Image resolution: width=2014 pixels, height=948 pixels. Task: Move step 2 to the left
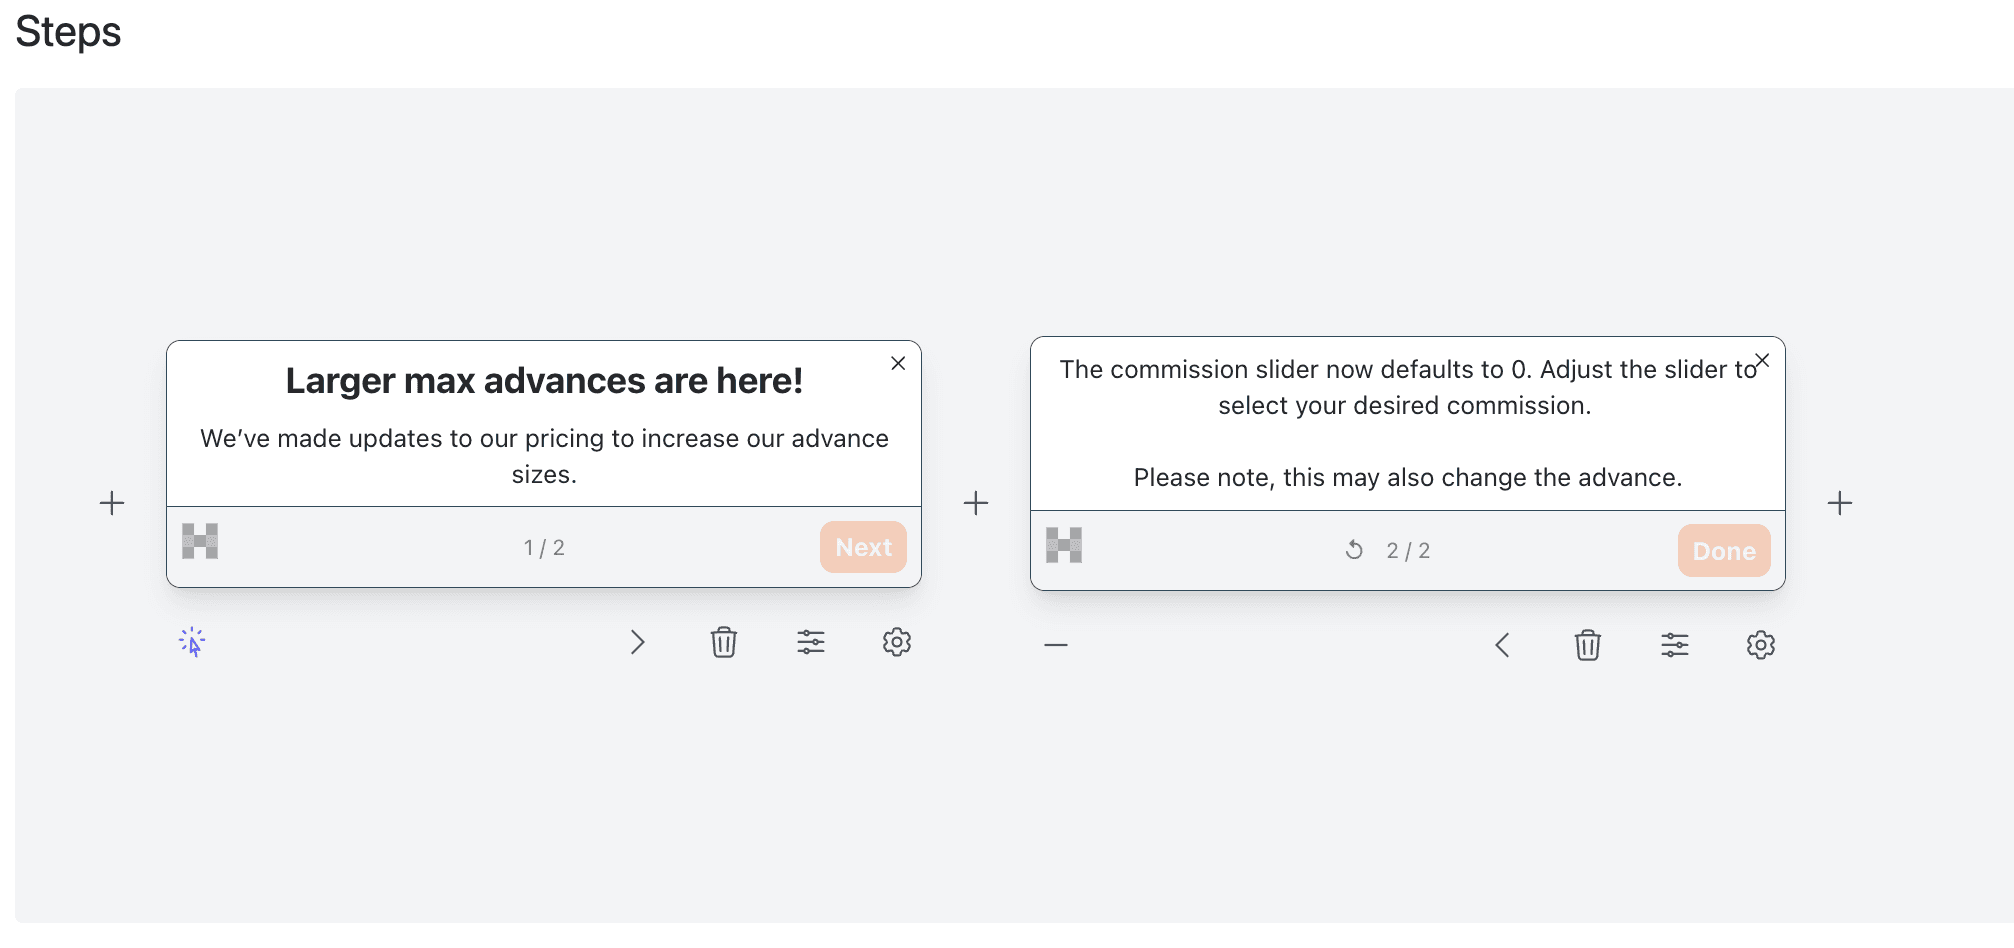click(1502, 645)
